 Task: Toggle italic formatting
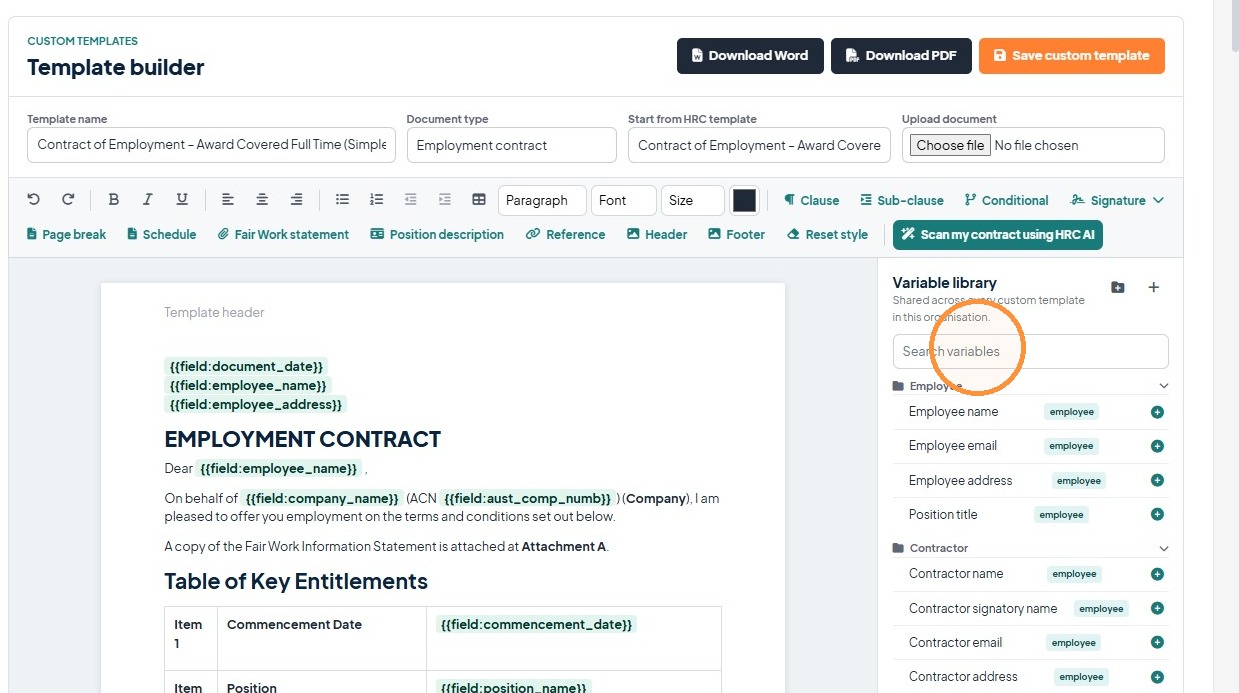point(148,200)
